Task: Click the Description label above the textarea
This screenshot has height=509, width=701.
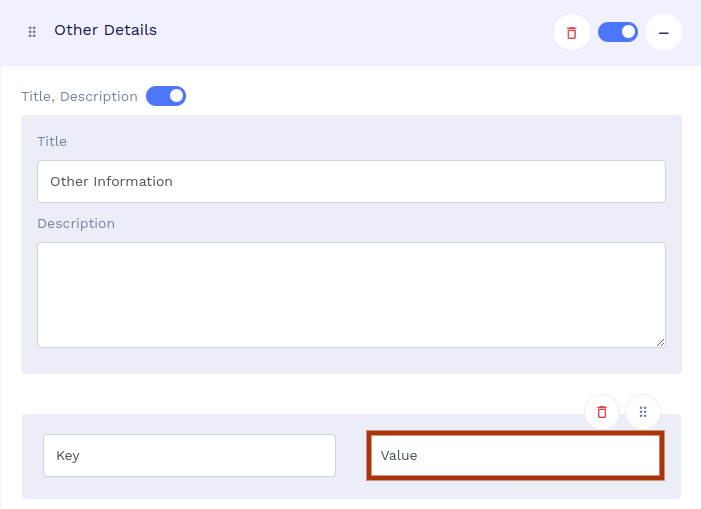Action: click(76, 224)
